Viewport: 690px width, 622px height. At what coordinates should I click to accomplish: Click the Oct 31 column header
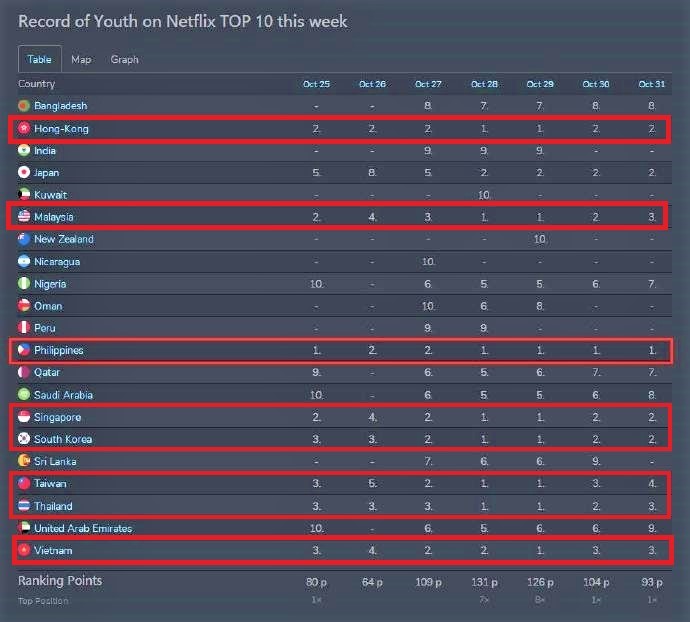[652, 85]
